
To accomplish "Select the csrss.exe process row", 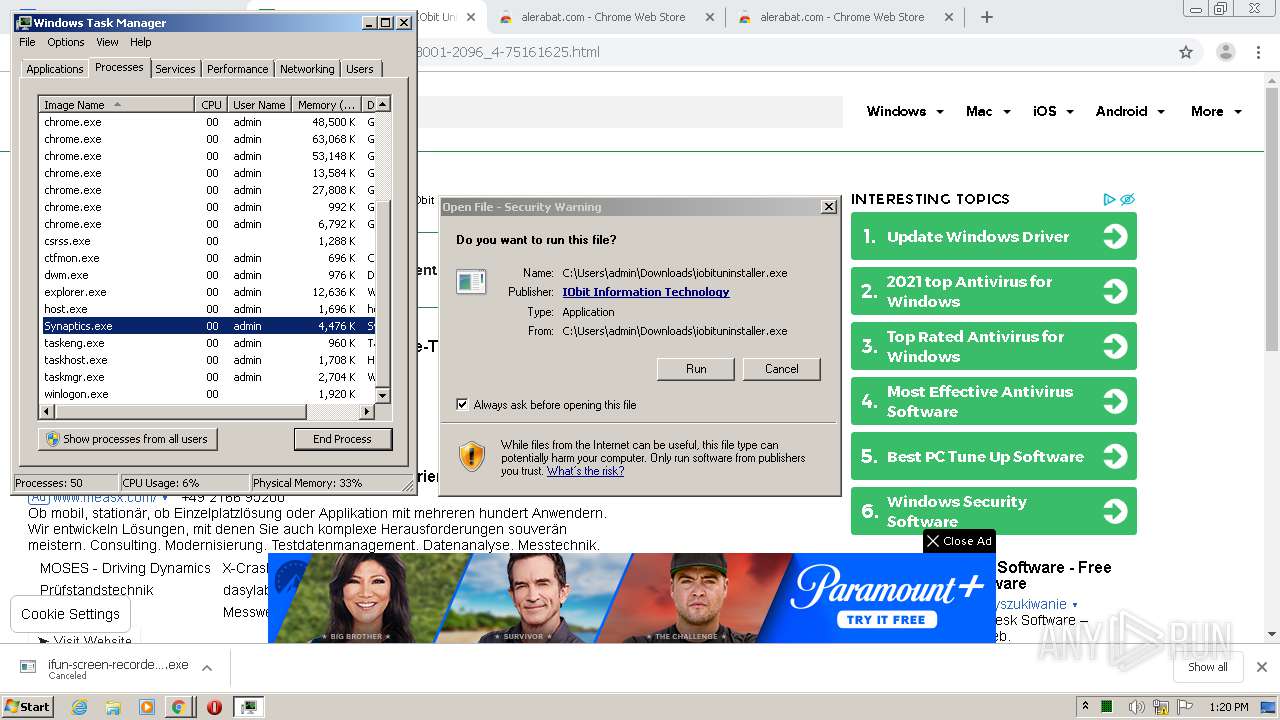I will click(x=208, y=241).
